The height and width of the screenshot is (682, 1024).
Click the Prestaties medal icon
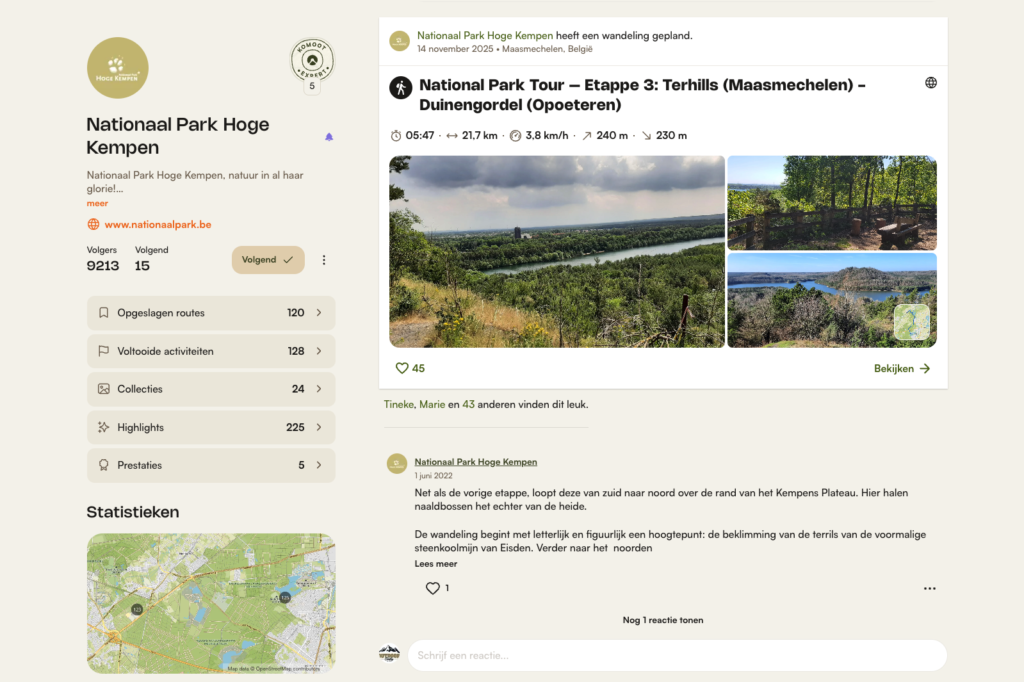coord(103,465)
